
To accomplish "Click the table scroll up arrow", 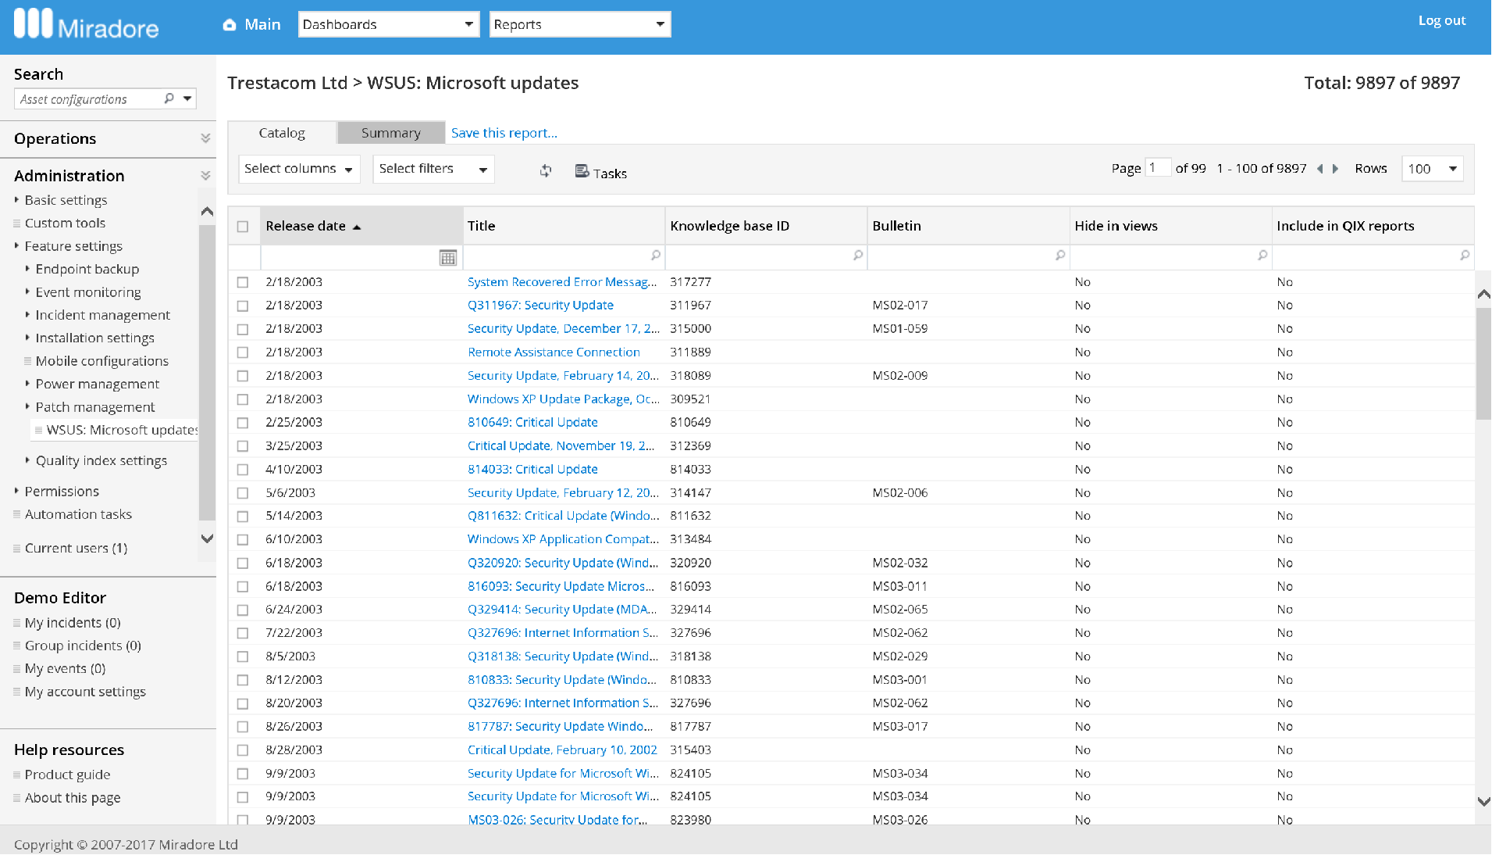I will tap(1483, 294).
